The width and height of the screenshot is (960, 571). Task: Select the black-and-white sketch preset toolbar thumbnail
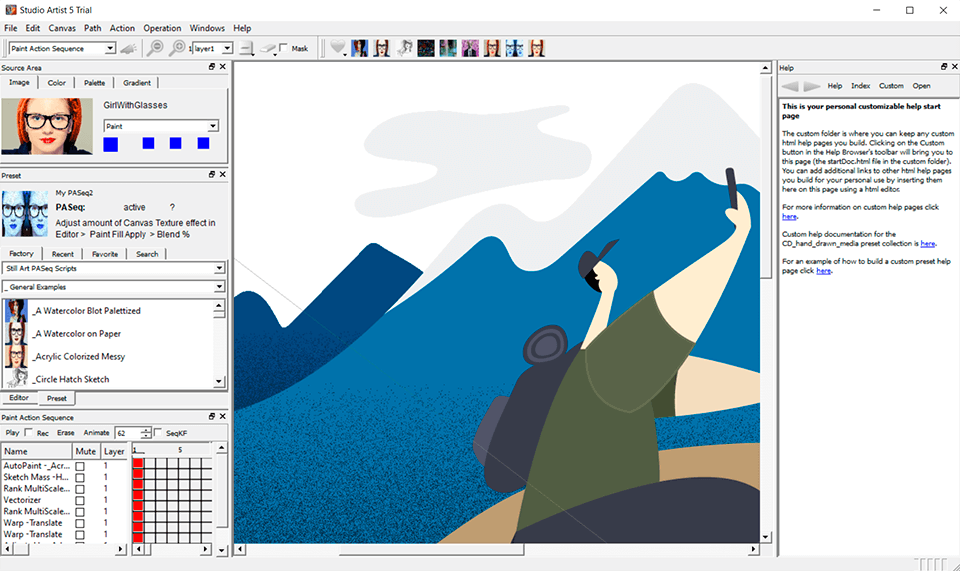coord(404,48)
